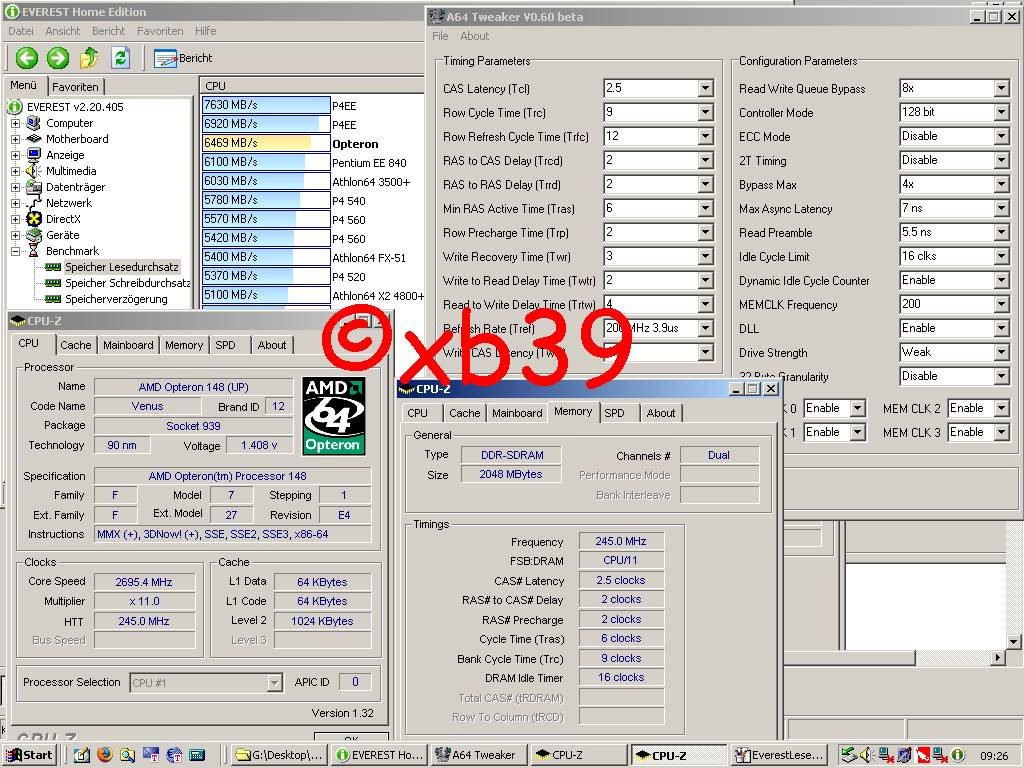Collapse the Benchmark tree node
This screenshot has width=1024, height=768.
pos(16,251)
